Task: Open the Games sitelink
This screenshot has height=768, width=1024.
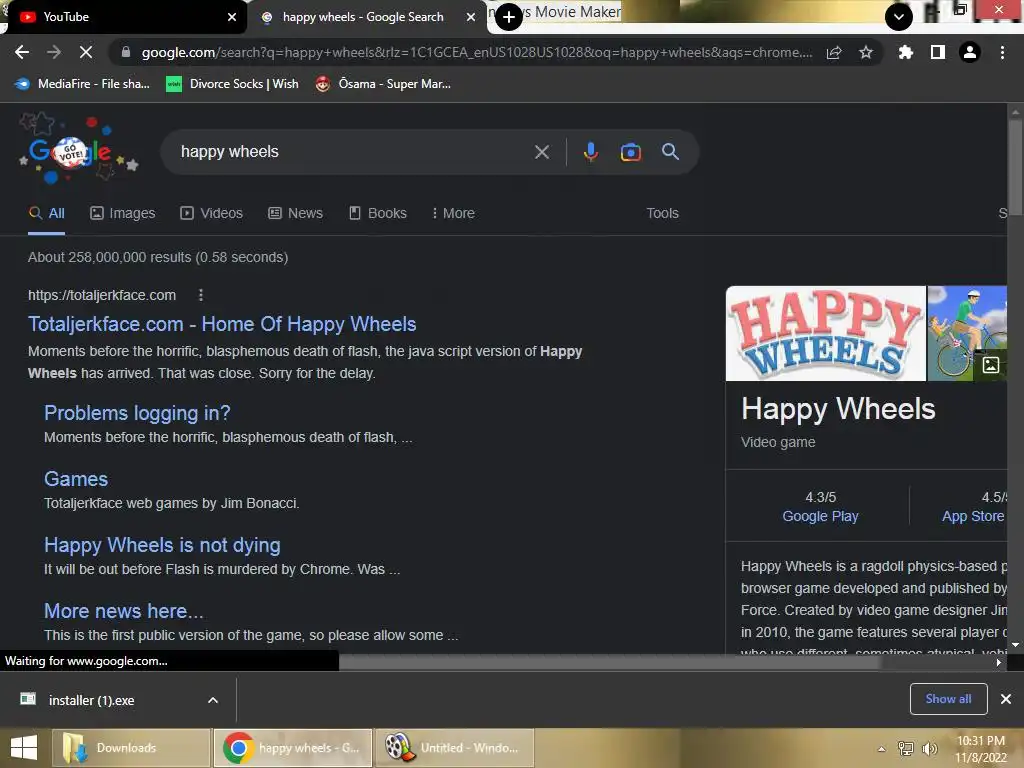Action: click(76, 479)
